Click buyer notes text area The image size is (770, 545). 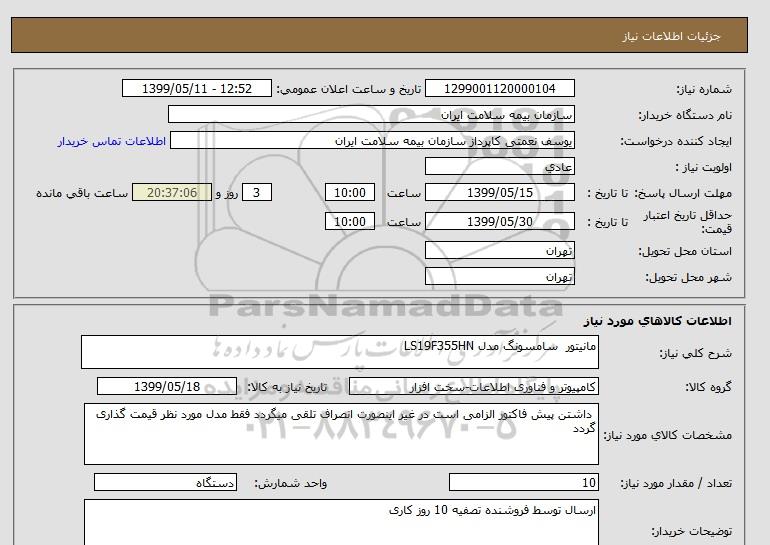[x=341, y=522]
